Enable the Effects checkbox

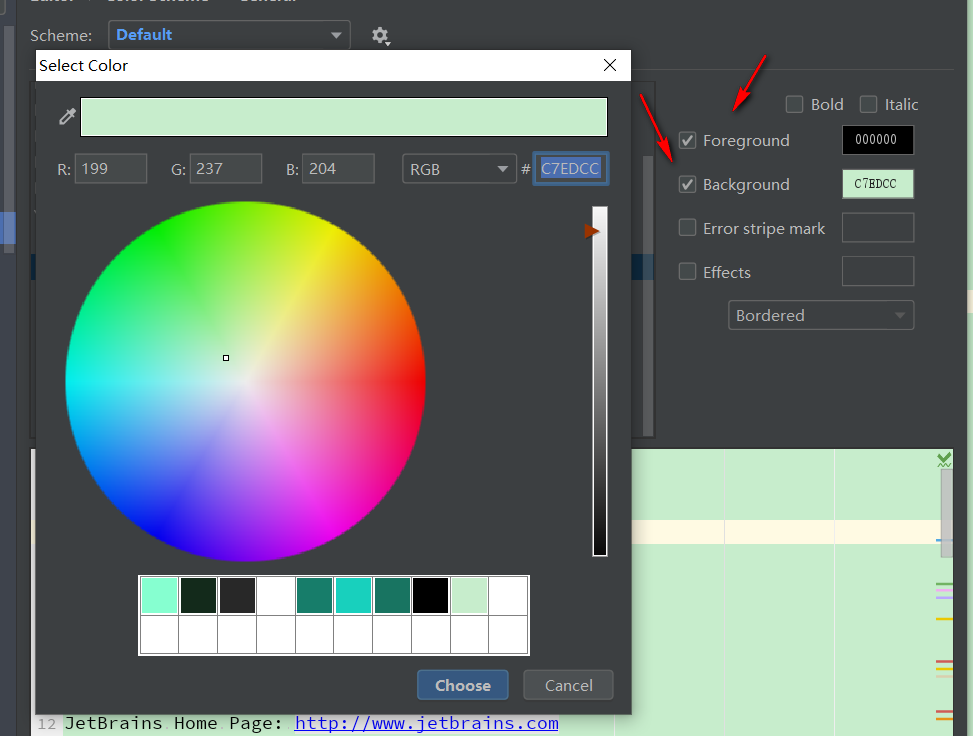pyautogui.click(x=687, y=272)
